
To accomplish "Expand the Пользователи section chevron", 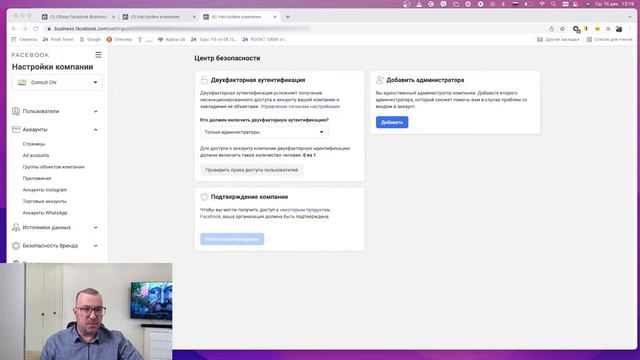I will (96, 111).
